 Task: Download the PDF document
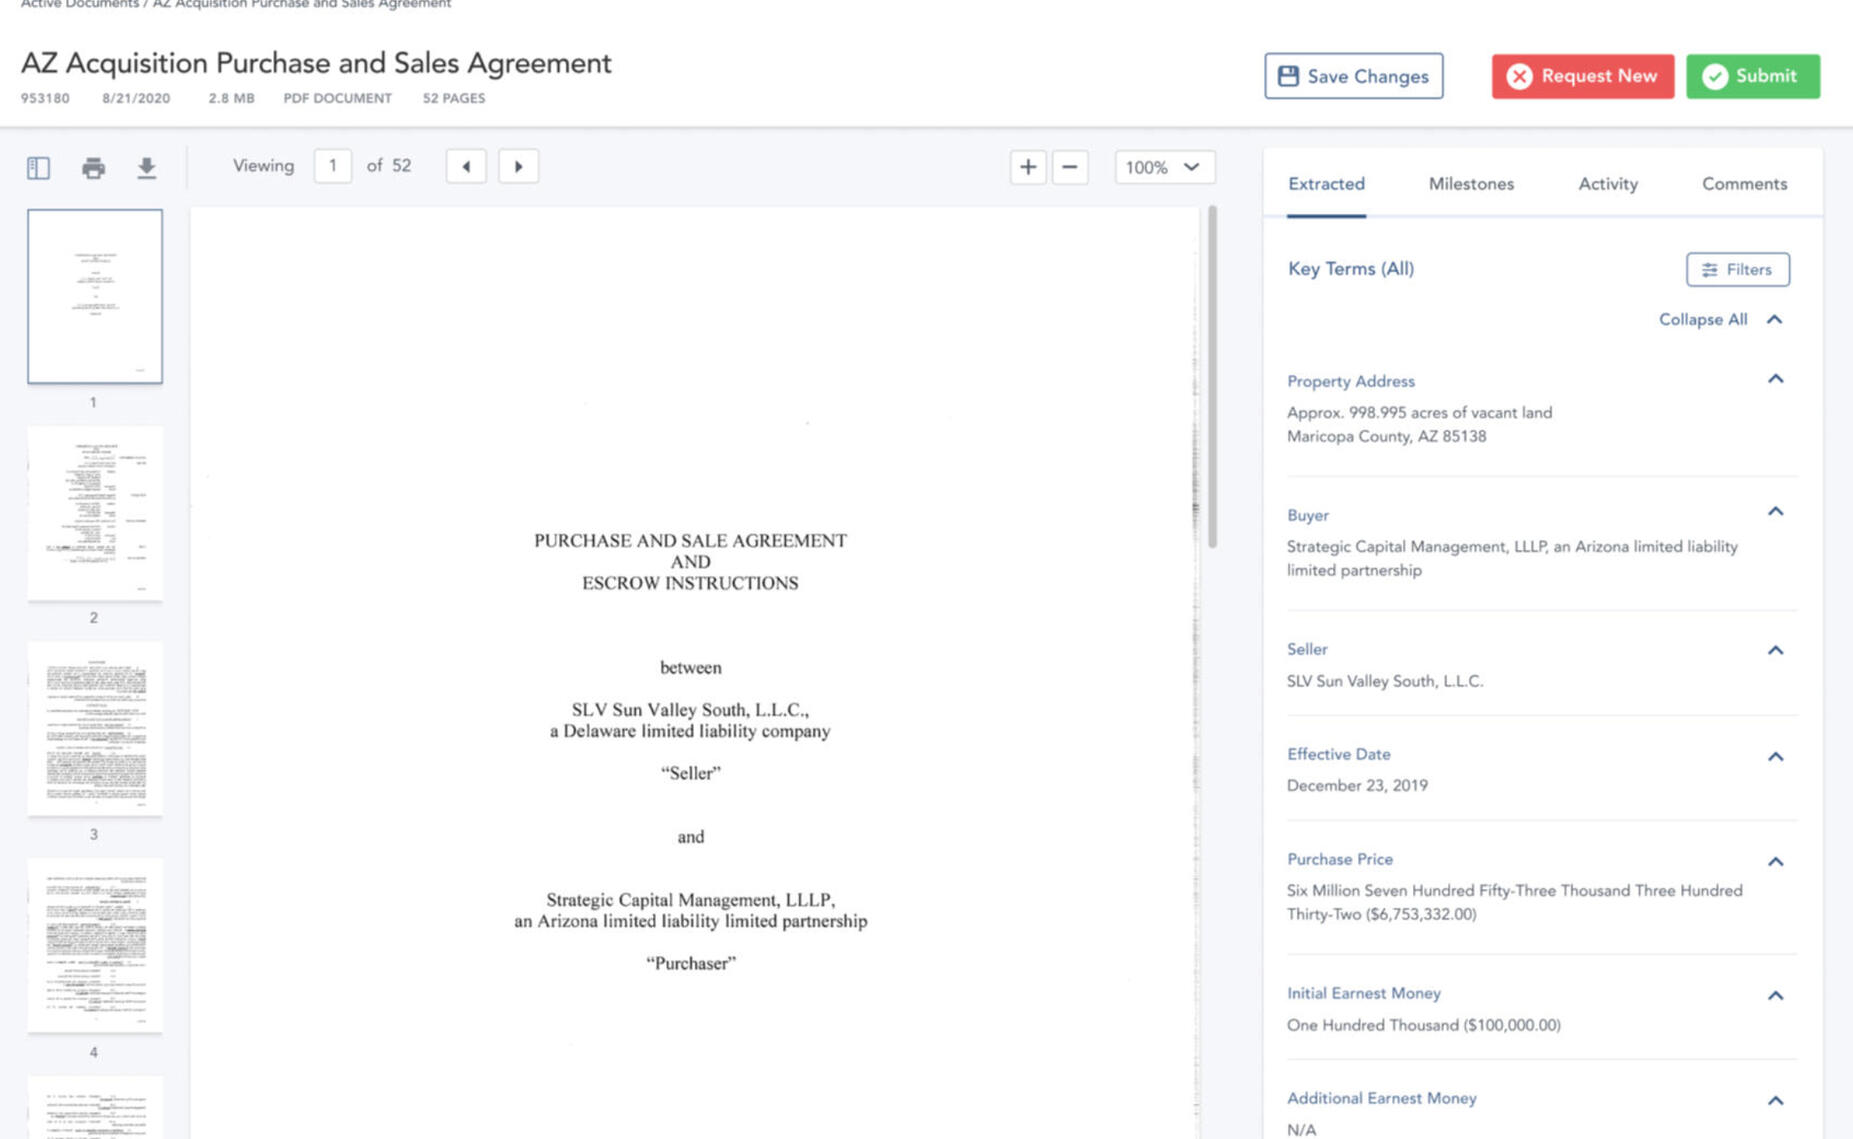(x=147, y=168)
